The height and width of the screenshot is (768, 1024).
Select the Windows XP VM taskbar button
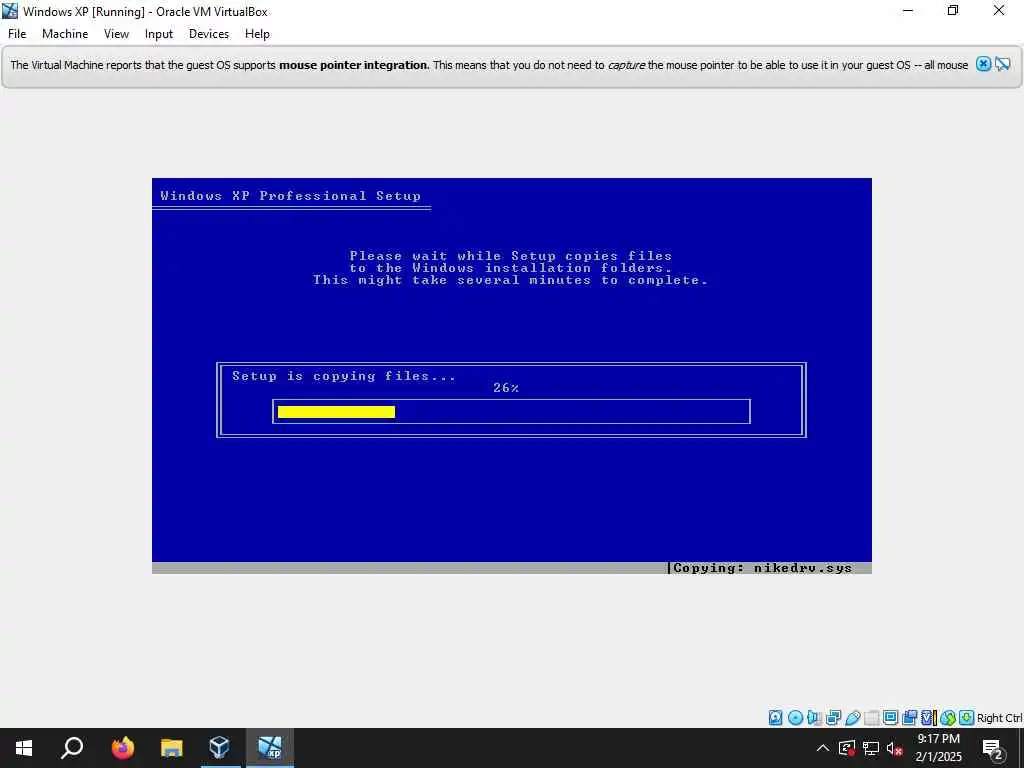coord(270,748)
